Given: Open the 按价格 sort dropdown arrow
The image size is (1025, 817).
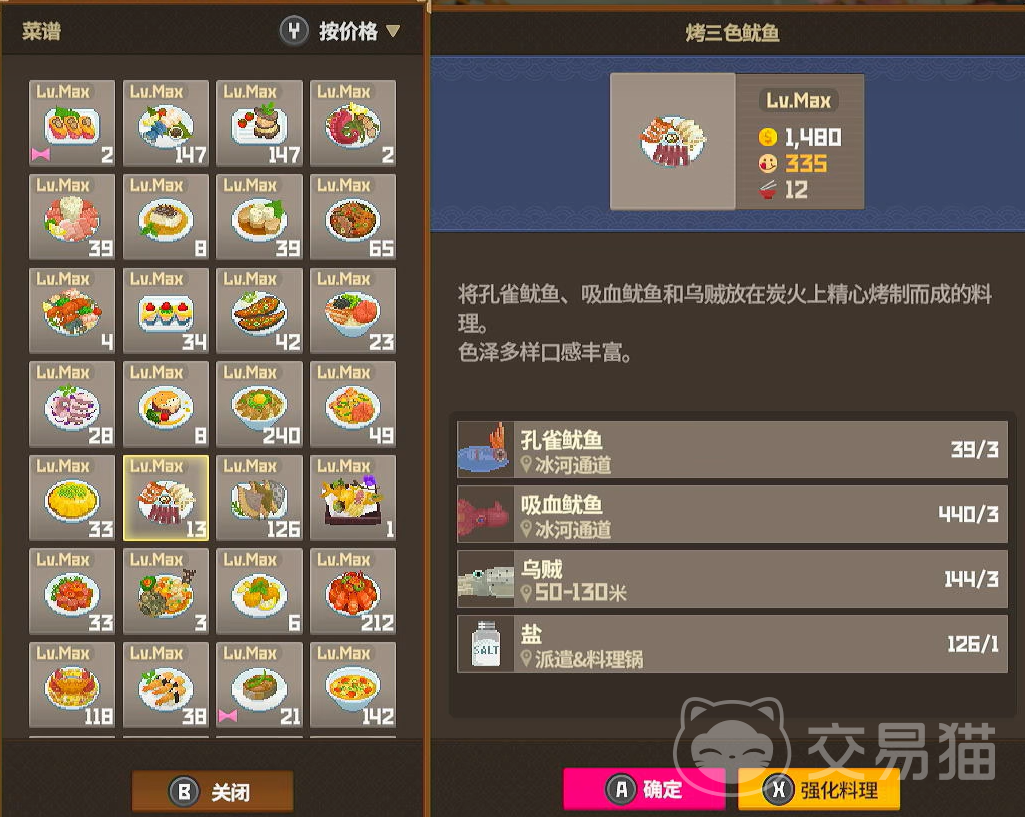Looking at the screenshot, I should 393,31.
